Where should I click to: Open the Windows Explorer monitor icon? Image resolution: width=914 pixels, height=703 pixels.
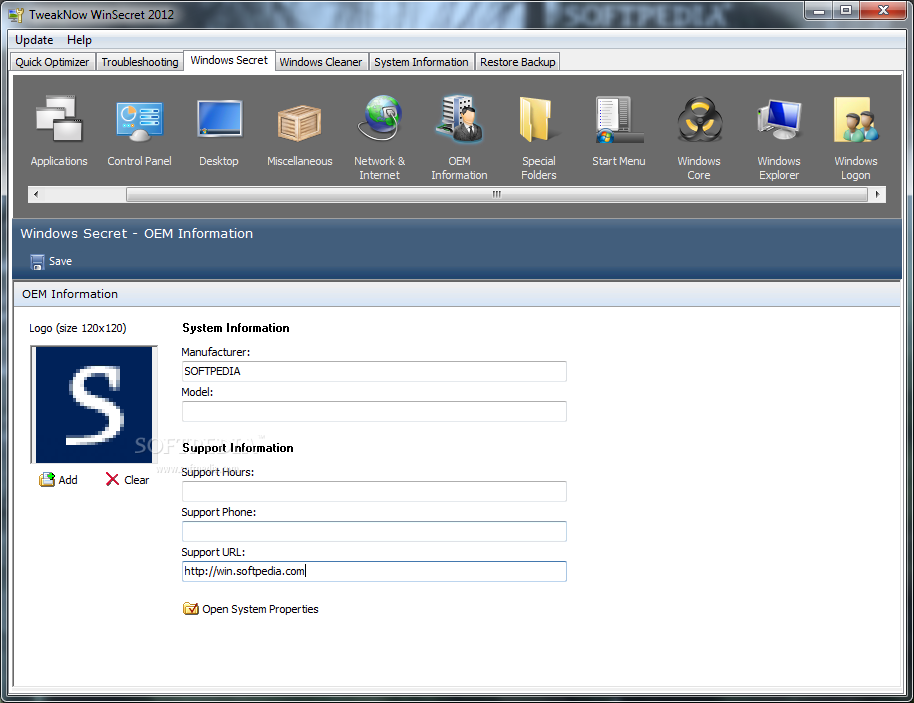click(779, 119)
